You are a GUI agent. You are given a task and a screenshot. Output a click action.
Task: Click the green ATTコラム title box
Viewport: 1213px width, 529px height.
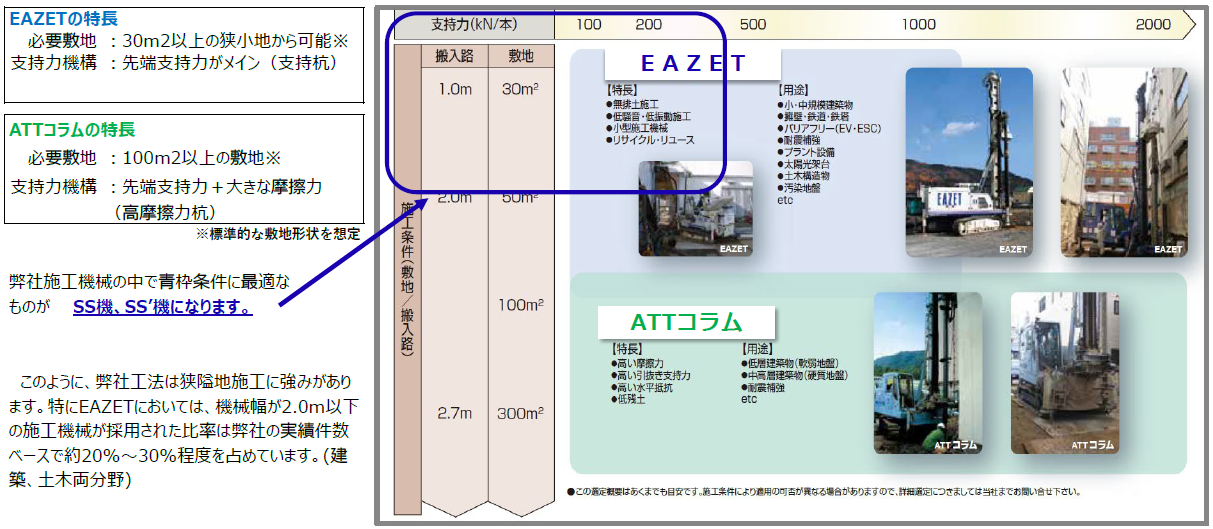(686, 323)
